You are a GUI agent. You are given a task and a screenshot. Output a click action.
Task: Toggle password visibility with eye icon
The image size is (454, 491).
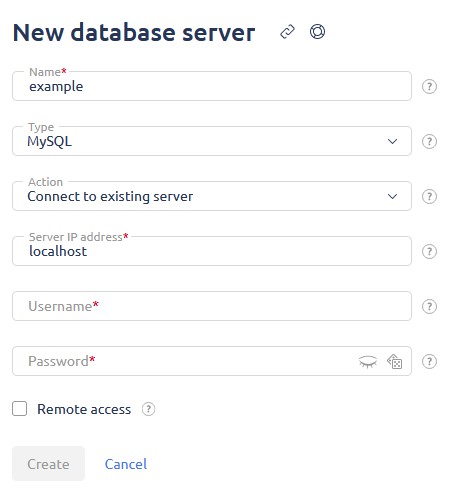(368, 362)
